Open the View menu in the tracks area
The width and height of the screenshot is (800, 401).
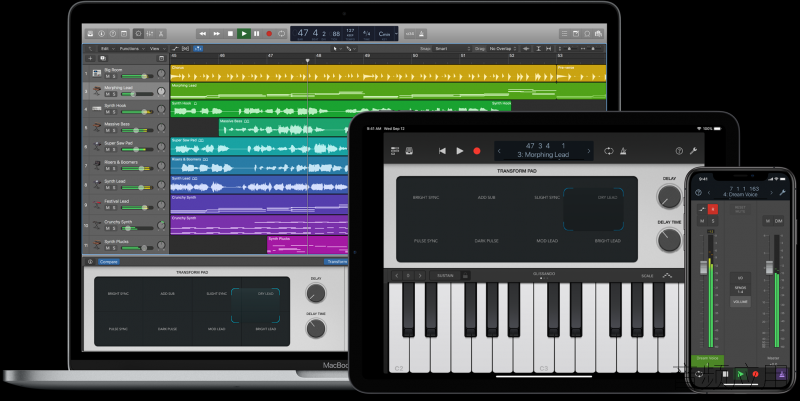(156, 48)
